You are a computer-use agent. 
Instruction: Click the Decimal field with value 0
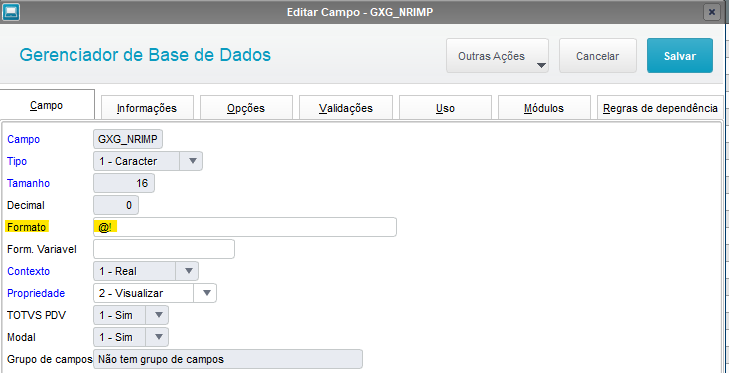pyautogui.click(x=116, y=205)
